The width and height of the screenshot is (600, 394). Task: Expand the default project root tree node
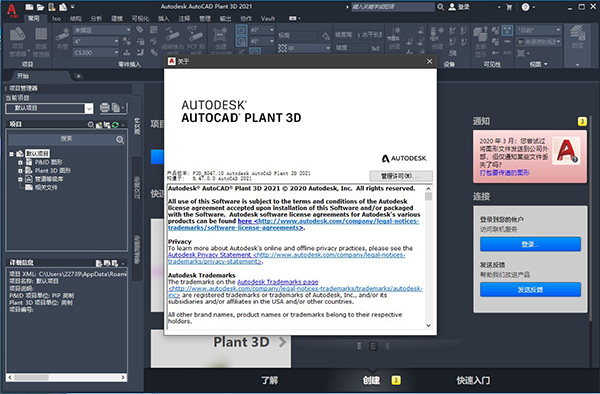point(11,154)
